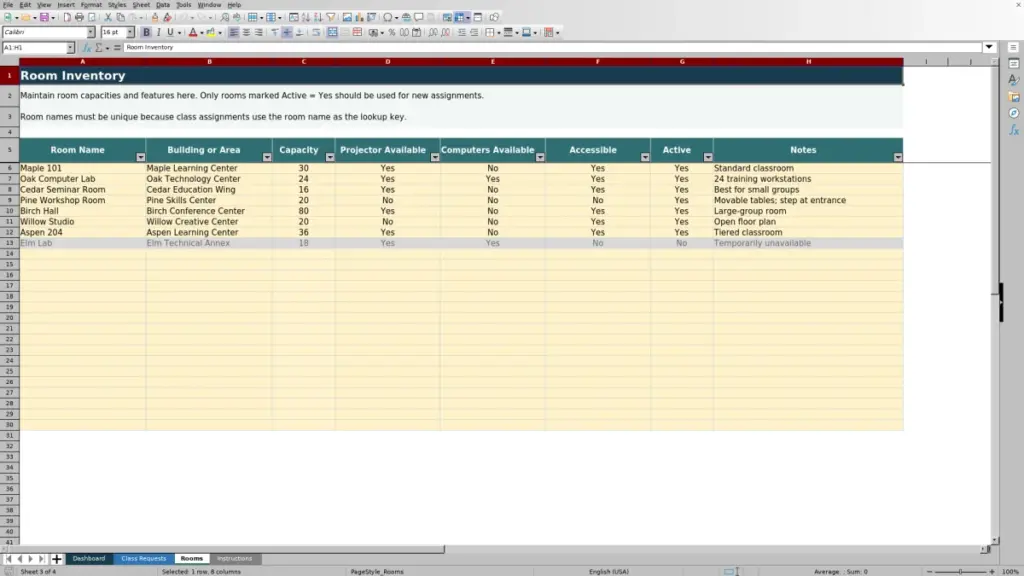This screenshot has width=1024, height=576.
Task: Click Format as Percent icon
Action: pyautogui.click(x=392, y=32)
